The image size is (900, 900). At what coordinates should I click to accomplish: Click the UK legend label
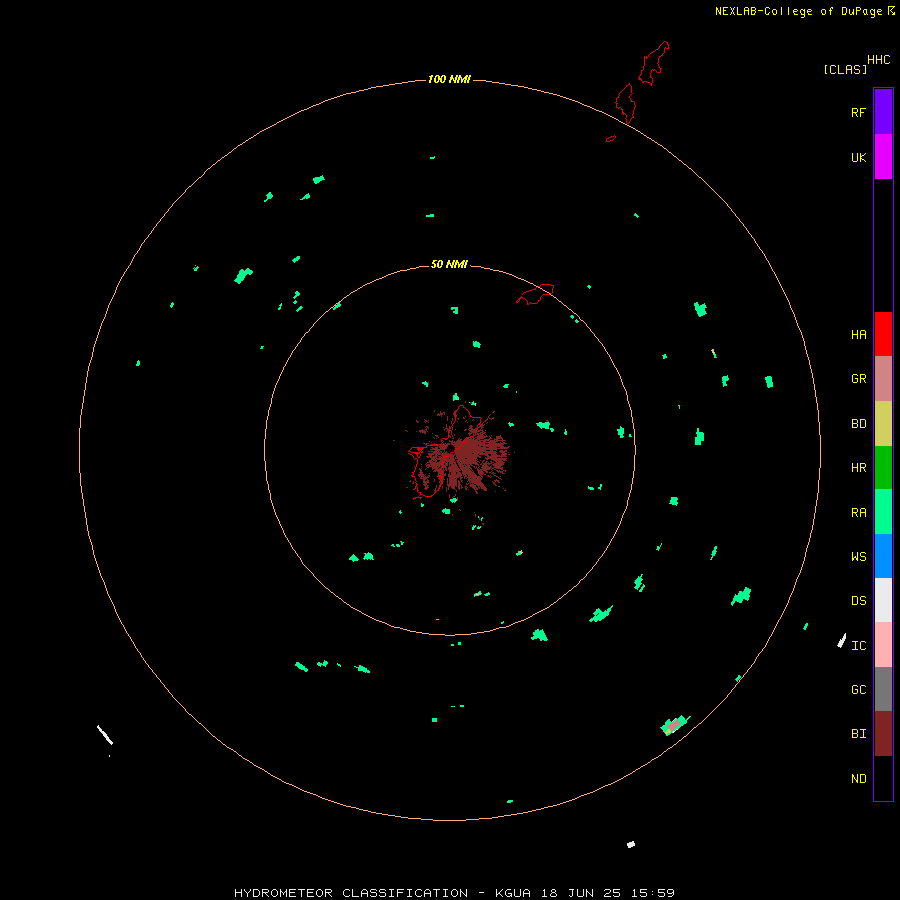(x=858, y=157)
